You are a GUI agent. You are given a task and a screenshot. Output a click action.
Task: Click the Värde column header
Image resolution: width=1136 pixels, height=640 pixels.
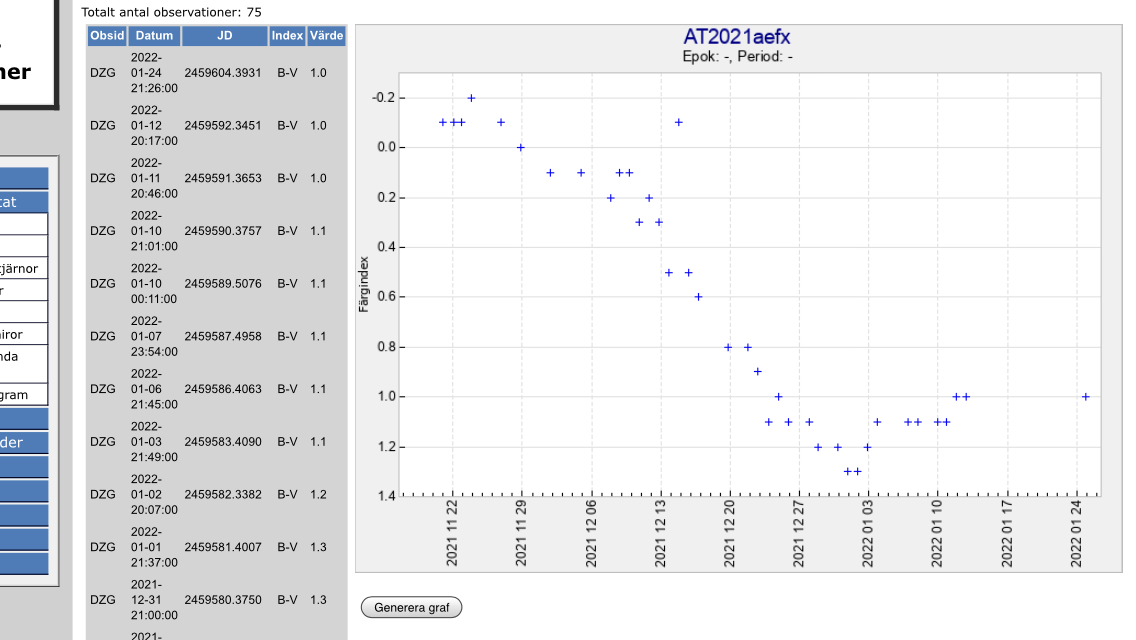(x=326, y=36)
